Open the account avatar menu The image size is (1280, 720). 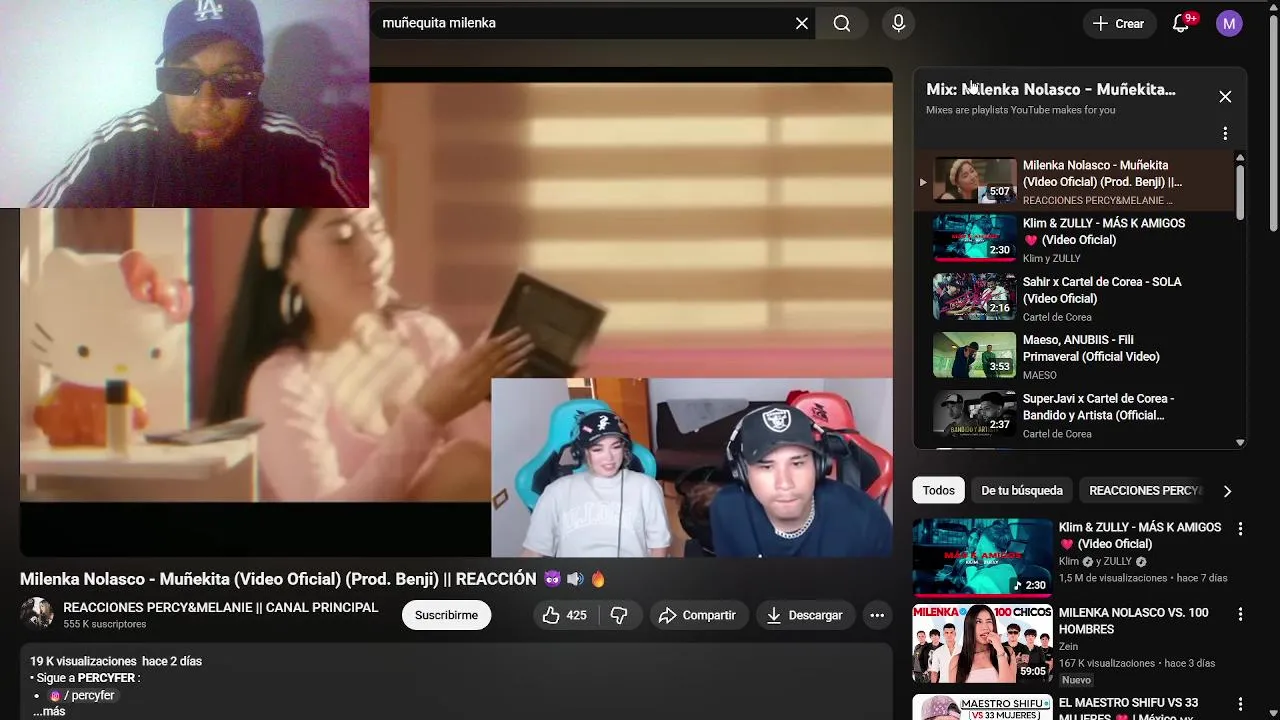pyautogui.click(x=1229, y=23)
